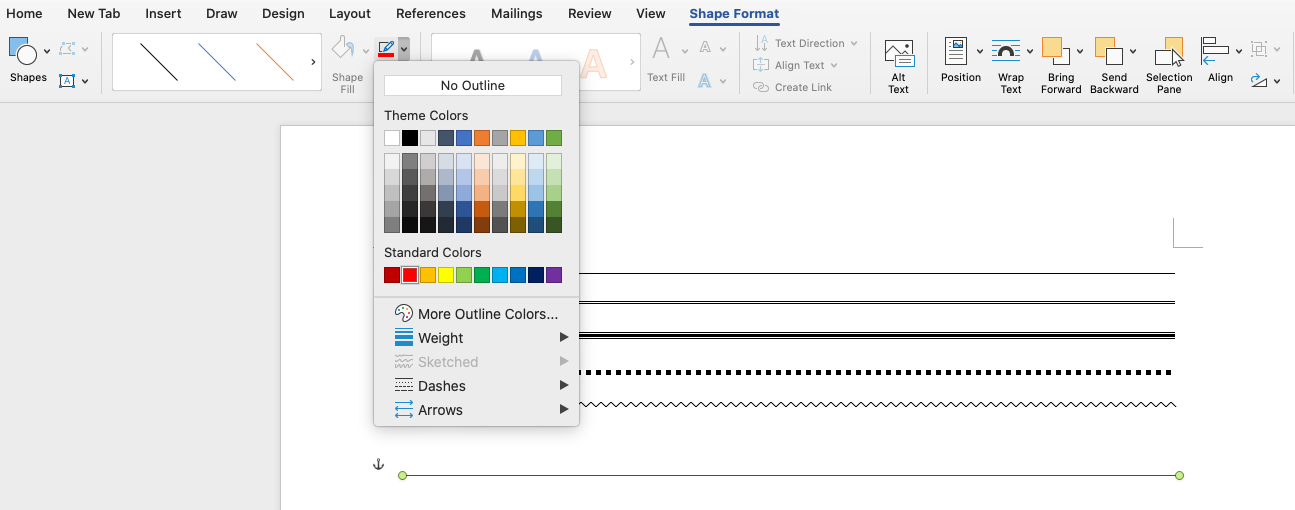The height and width of the screenshot is (510, 1295).
Task: Switch to the View tab
Action: point(651,14)
